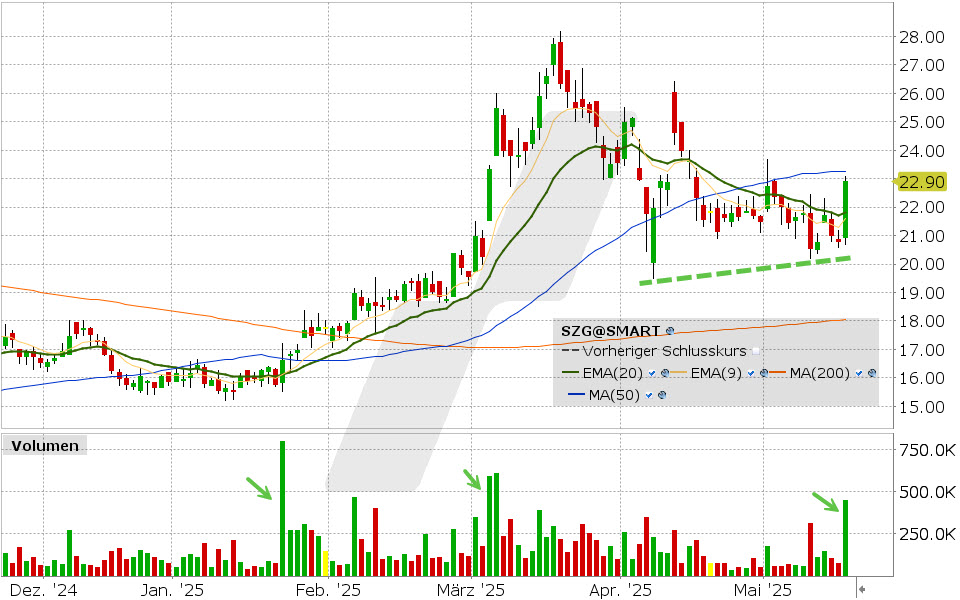Open settings icon next to SZG@SMART
Image resolution: width=960 pixels, height=600 pixels.
tap(670, 331)
